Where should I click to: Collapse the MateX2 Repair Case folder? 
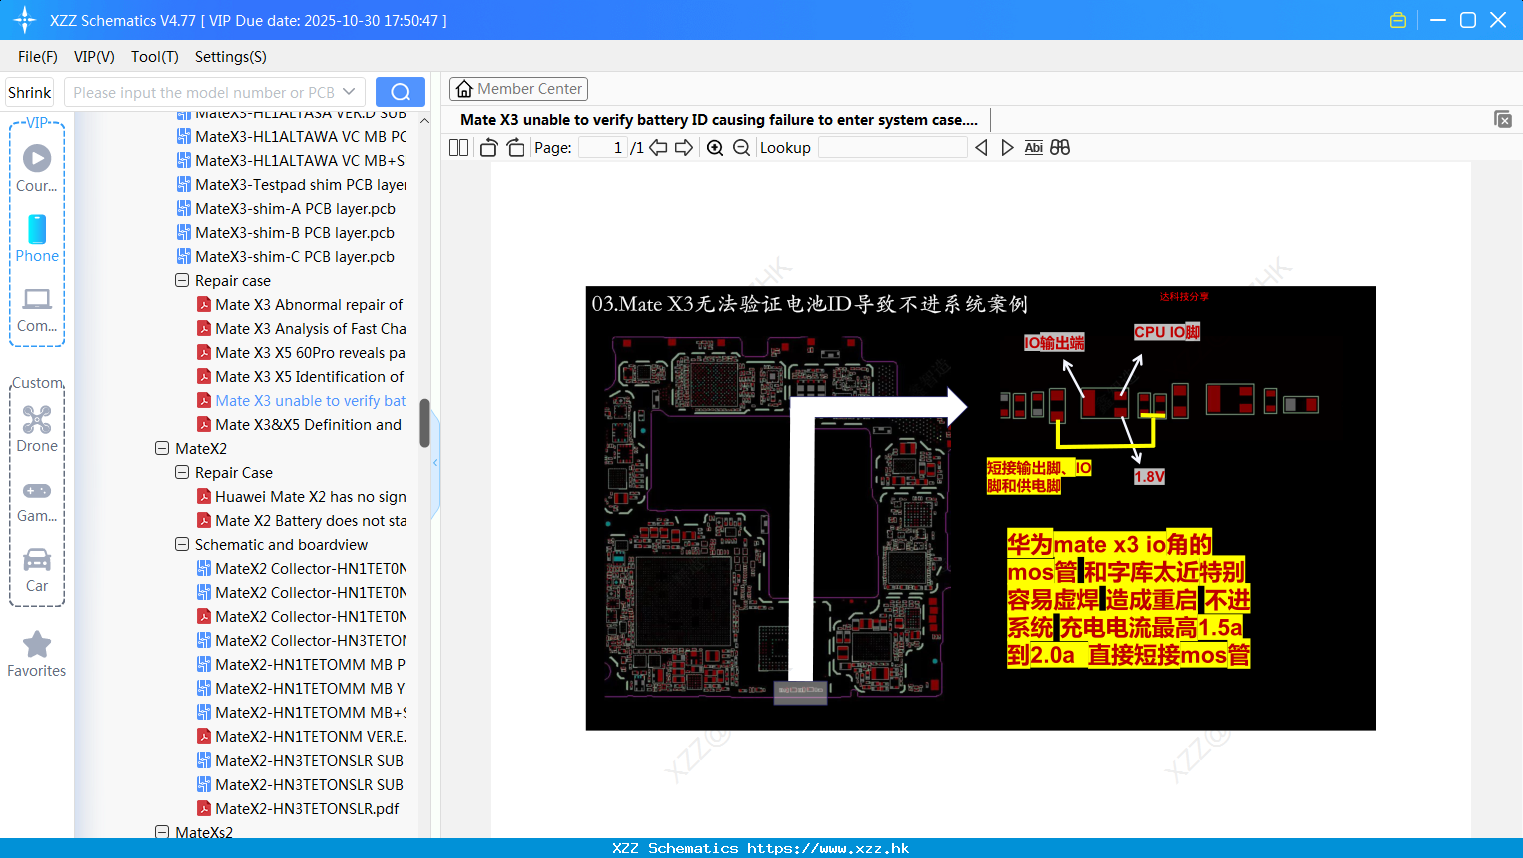click(182, 472)
